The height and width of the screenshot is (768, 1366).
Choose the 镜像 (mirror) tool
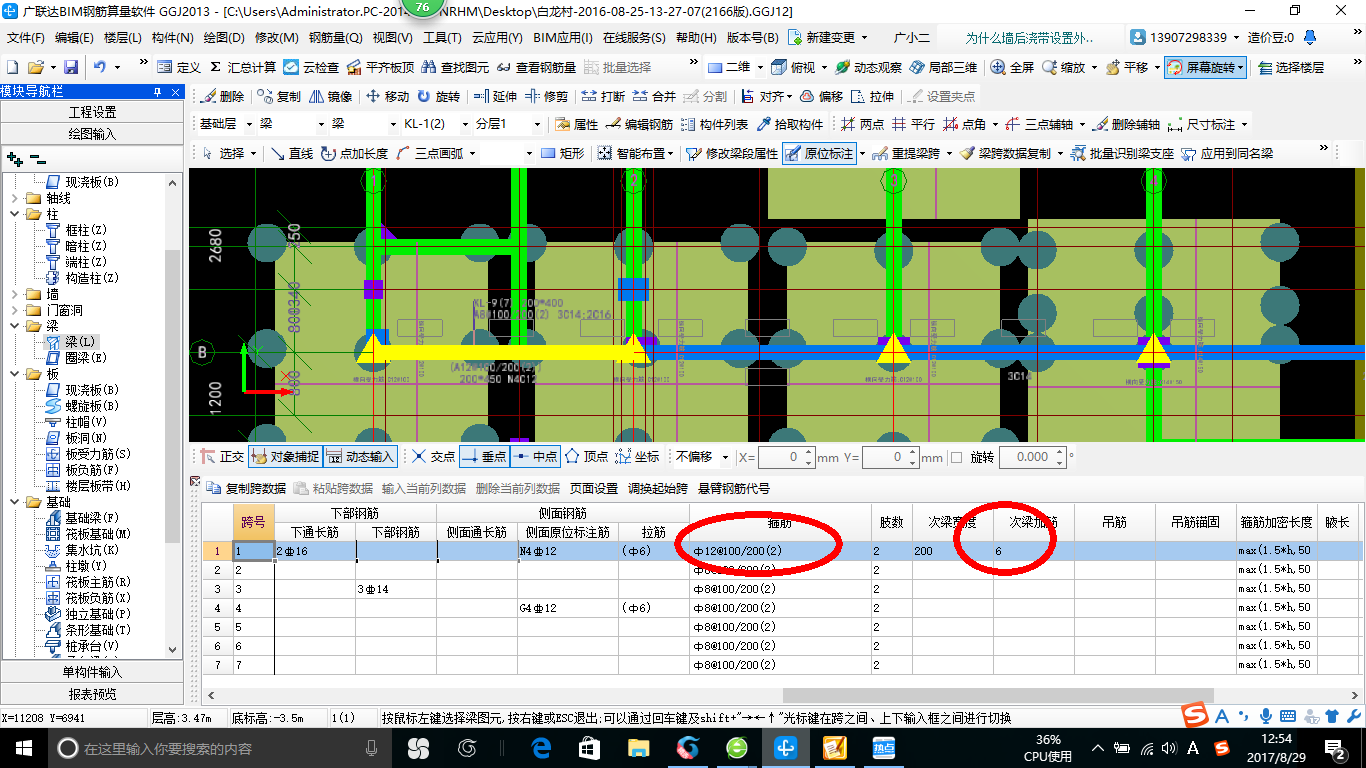331,97
